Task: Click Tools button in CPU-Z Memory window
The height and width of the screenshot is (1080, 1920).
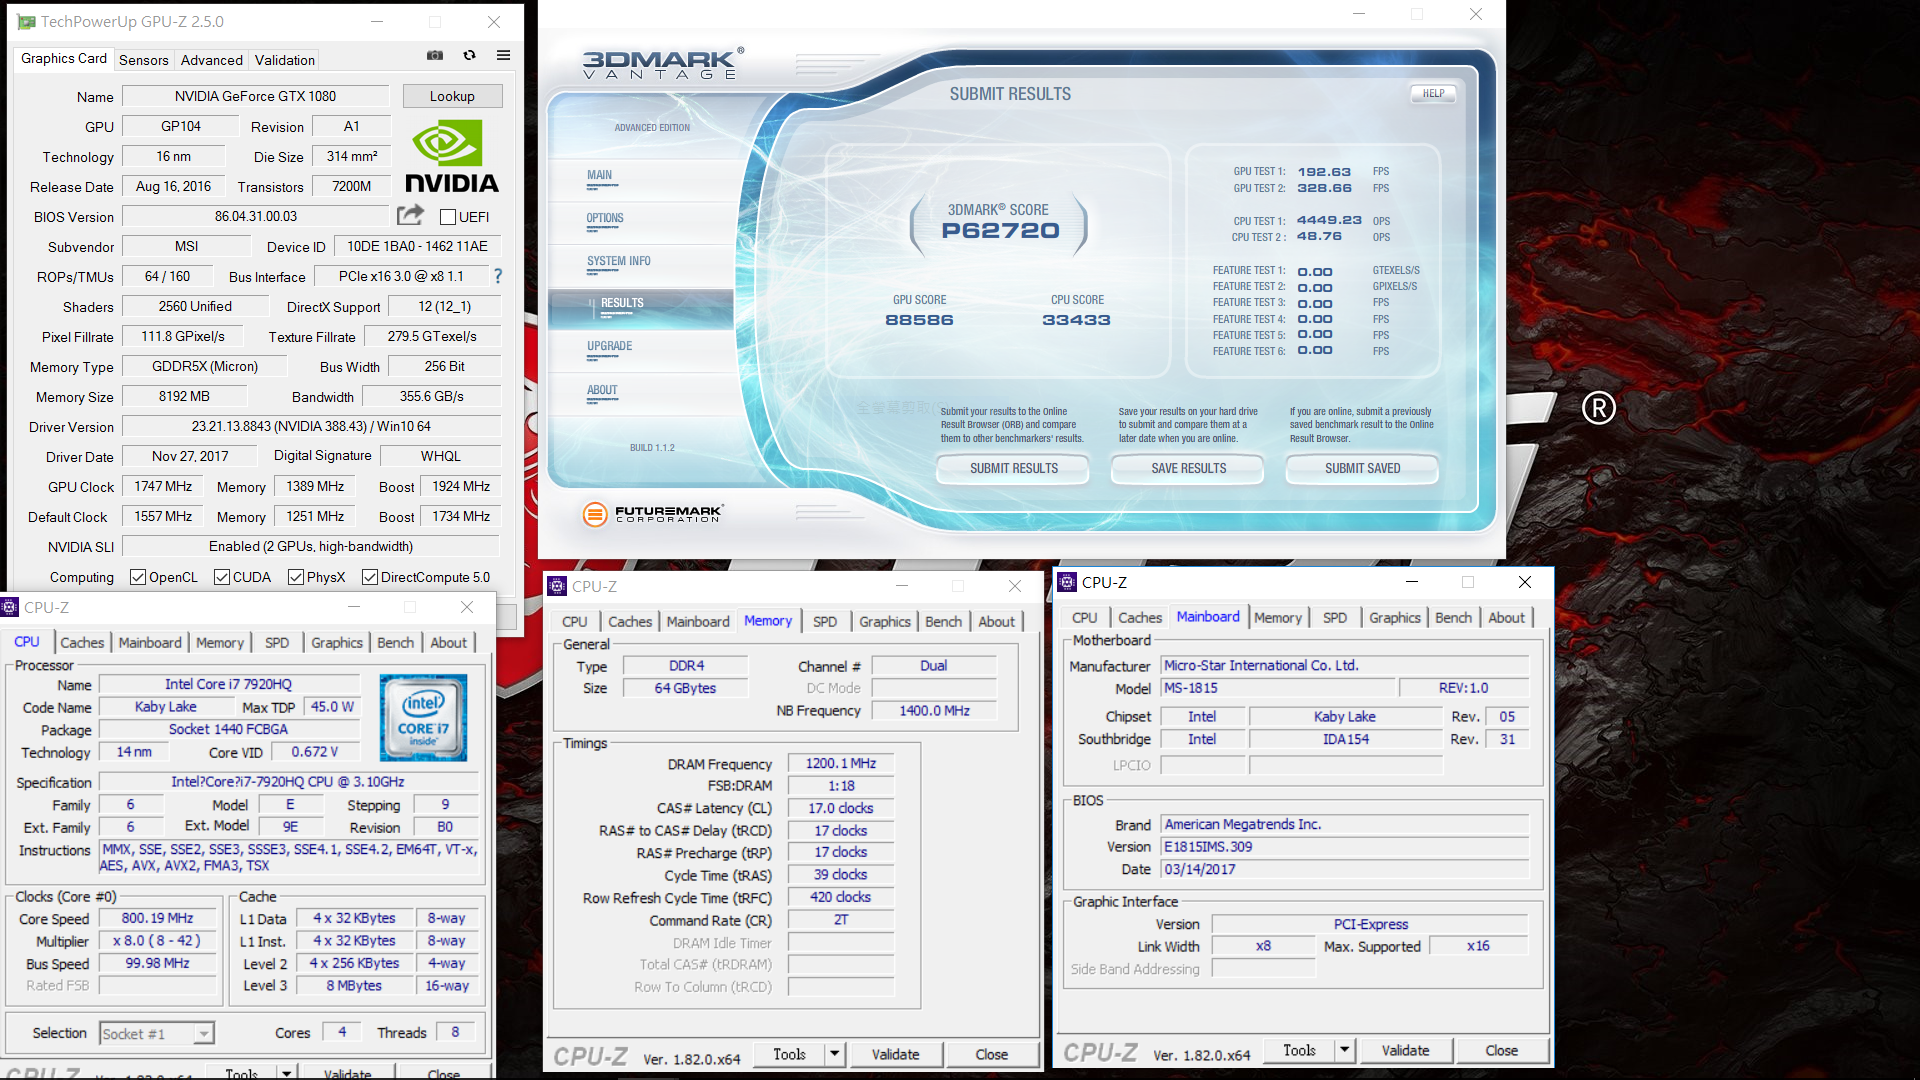Action: tap(789, 1054)
